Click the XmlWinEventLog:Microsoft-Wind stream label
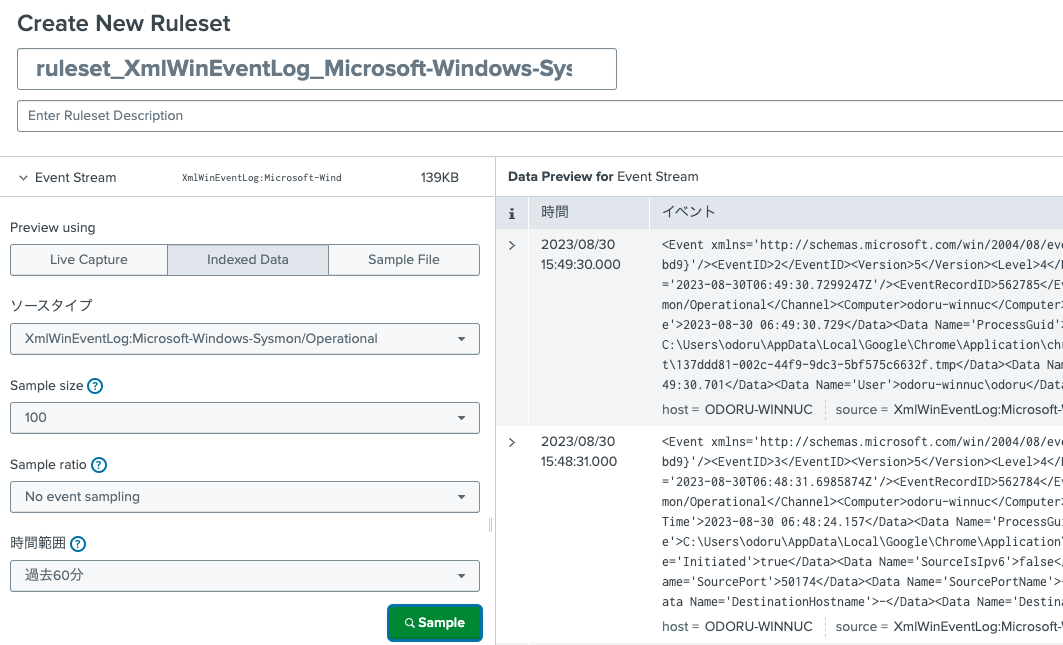The width and height of the screenshot is (1063, 645). 262,178
